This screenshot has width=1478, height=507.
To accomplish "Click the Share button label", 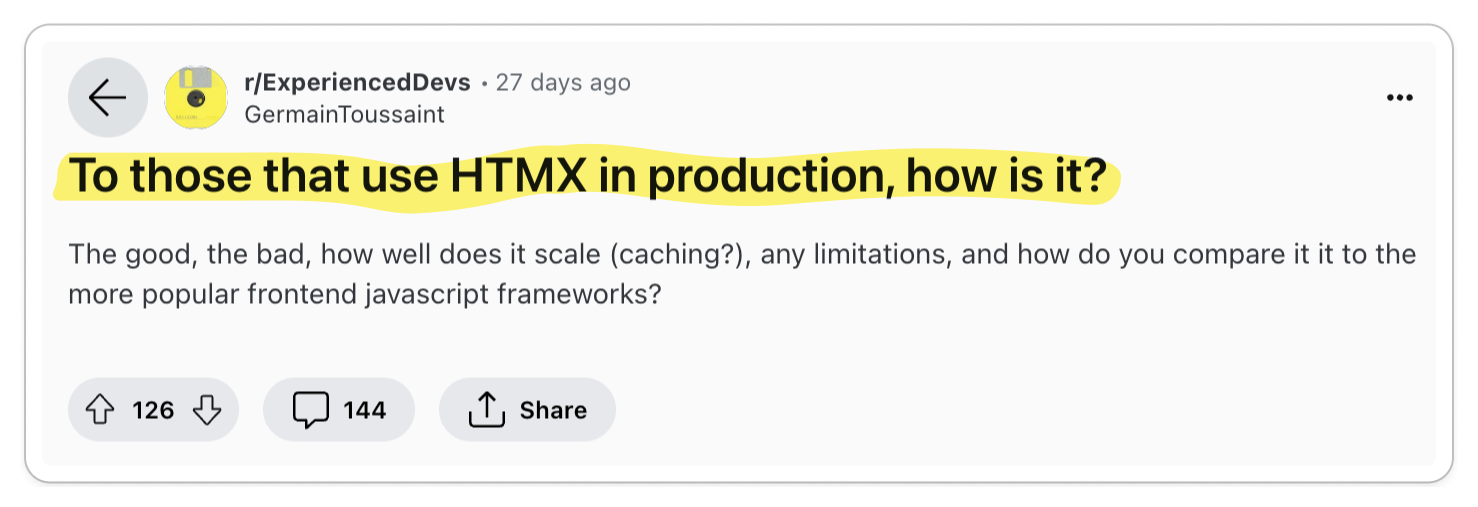I will pos(553,410).
